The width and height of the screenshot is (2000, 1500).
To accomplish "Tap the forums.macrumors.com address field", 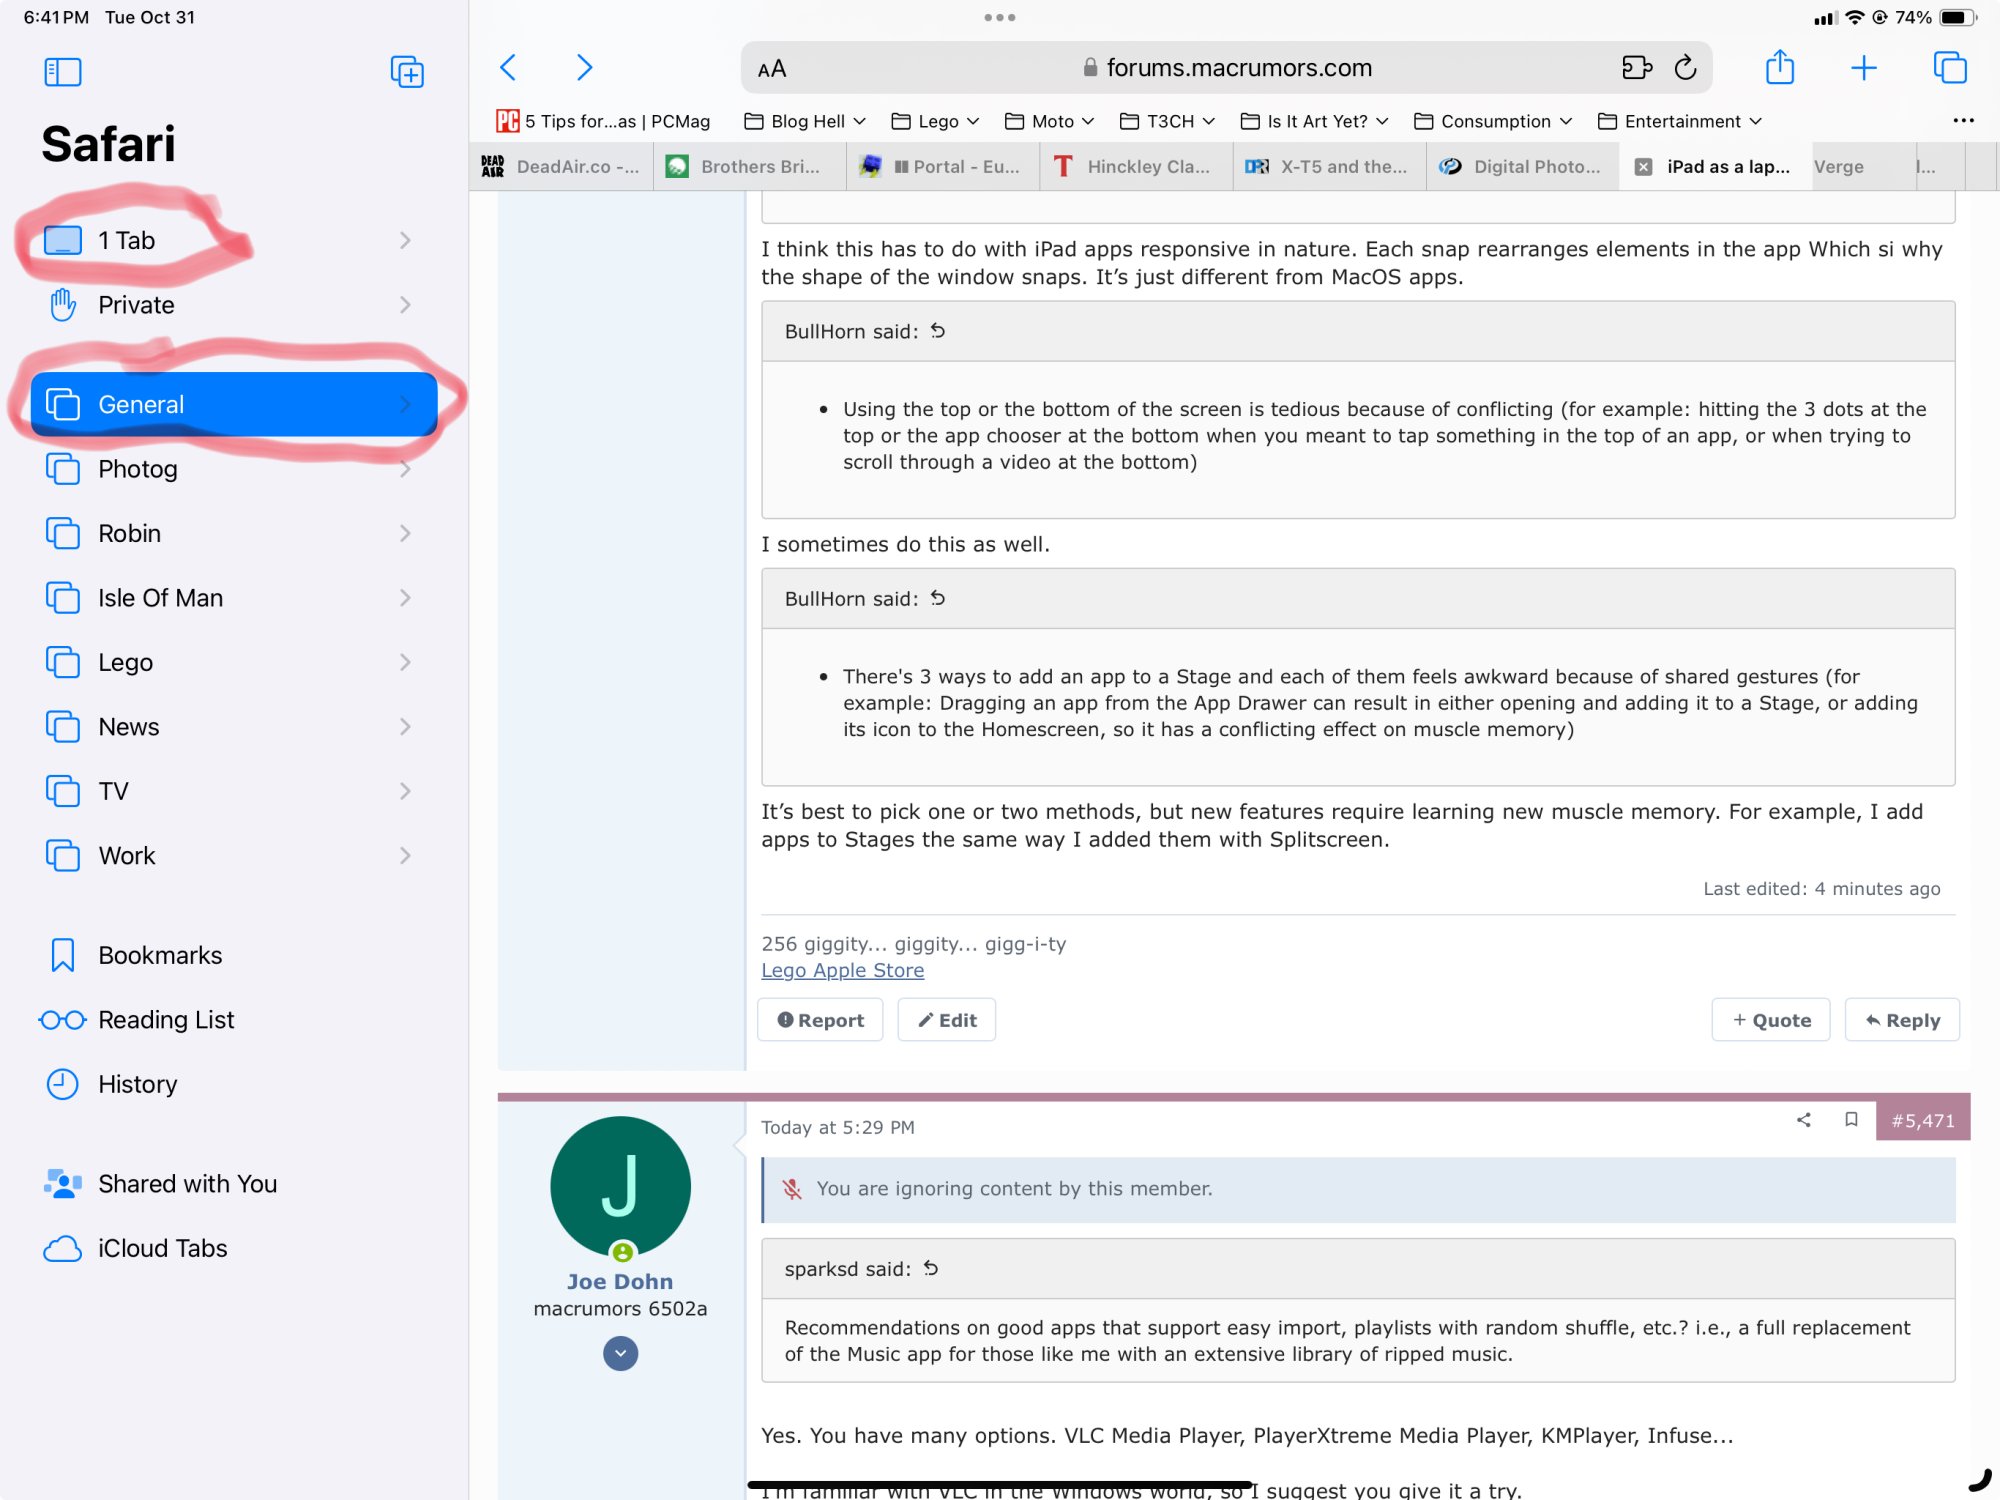I will [x=1238, y=68].
